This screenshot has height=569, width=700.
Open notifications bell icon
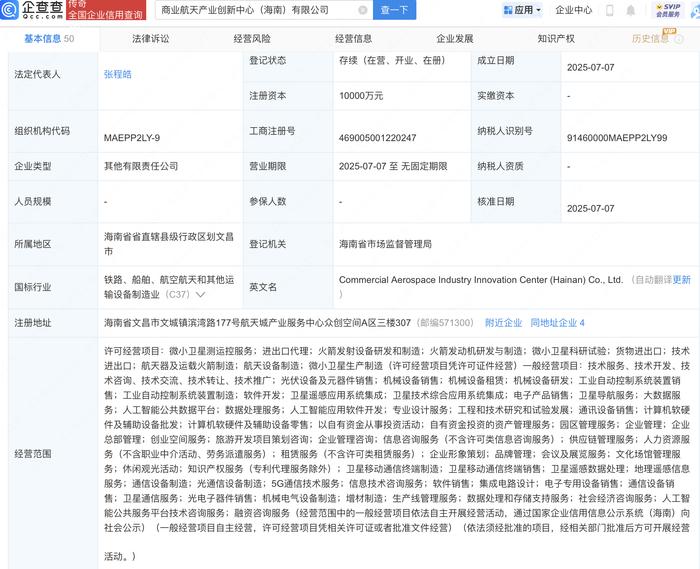tap(630, 10)
